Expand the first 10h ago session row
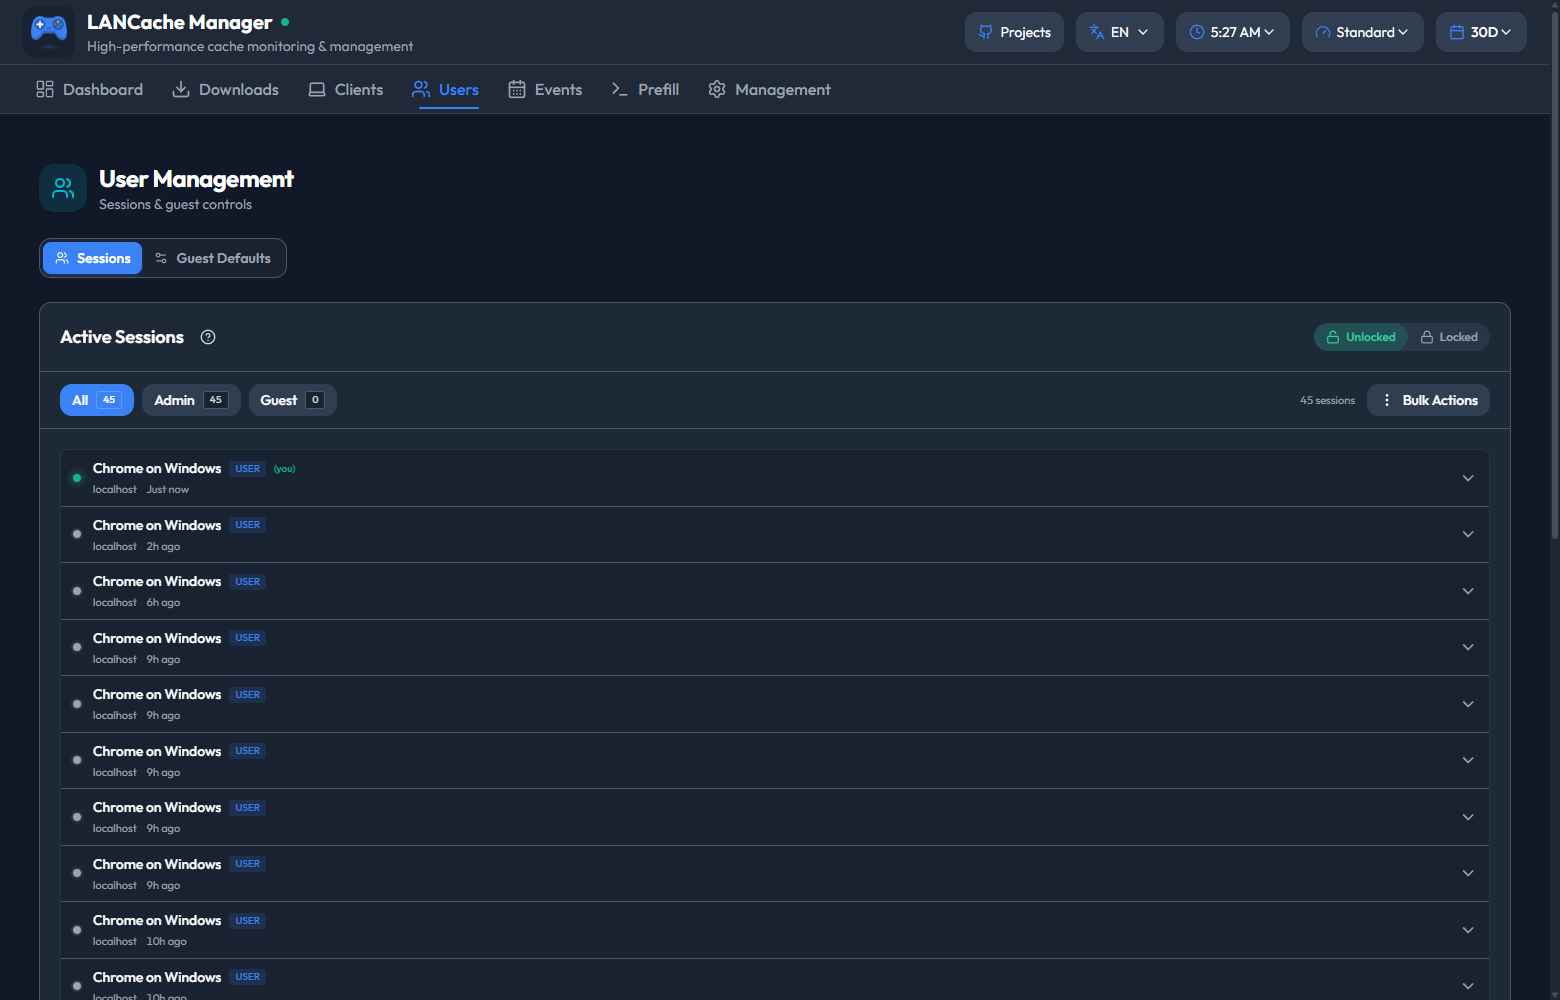Viewport: 1560px width, 1000px height. coord(1468,930)
